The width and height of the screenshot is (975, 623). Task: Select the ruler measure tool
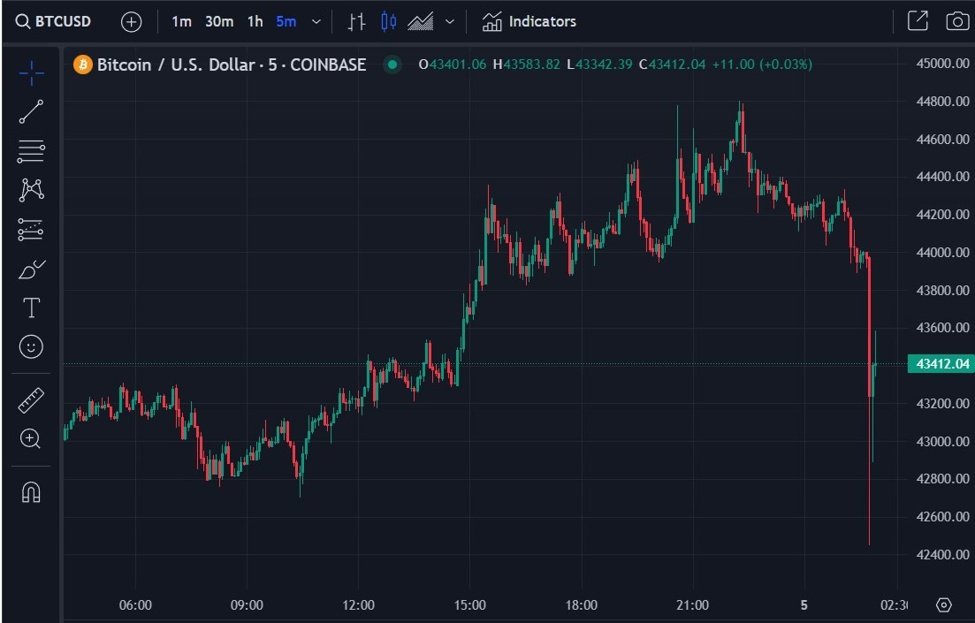click(x=31, y=400)
